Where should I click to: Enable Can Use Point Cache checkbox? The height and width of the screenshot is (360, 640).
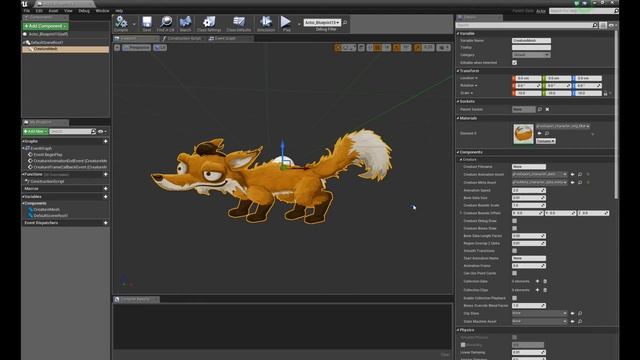coord(514,273)
